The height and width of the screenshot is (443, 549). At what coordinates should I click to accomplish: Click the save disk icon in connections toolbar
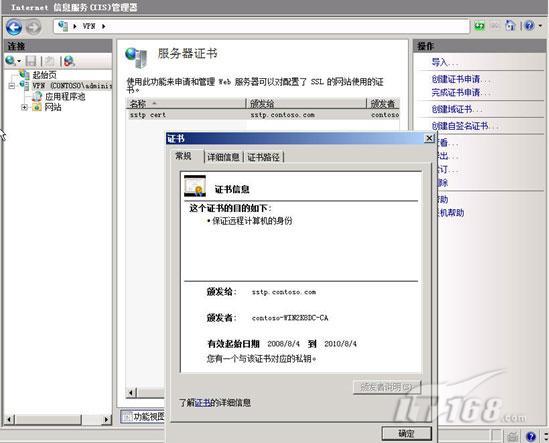pos(31,61)
